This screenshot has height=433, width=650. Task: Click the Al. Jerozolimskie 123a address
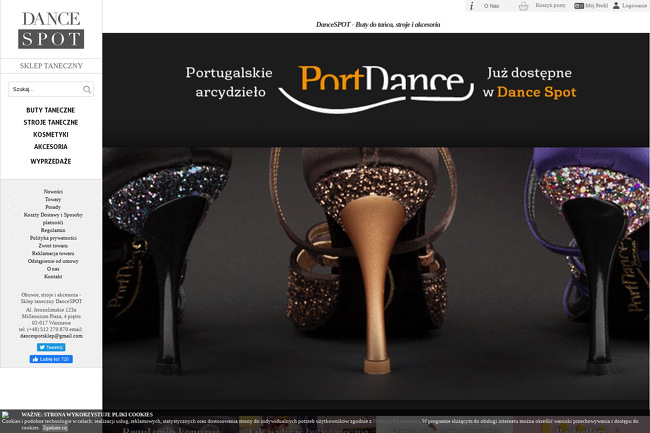pos(51,310)
